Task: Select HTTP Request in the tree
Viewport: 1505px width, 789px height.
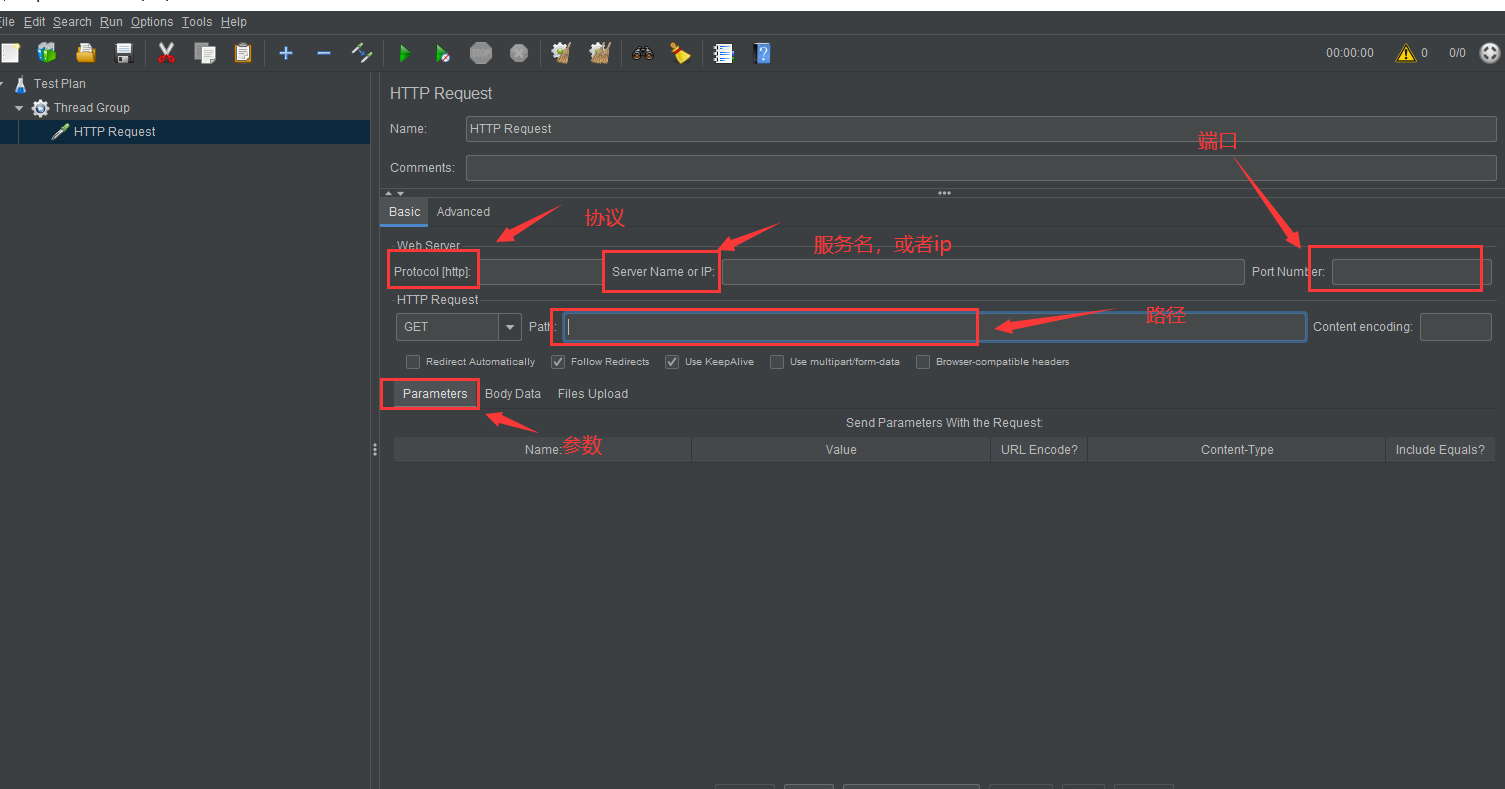Action: (114, 132)
